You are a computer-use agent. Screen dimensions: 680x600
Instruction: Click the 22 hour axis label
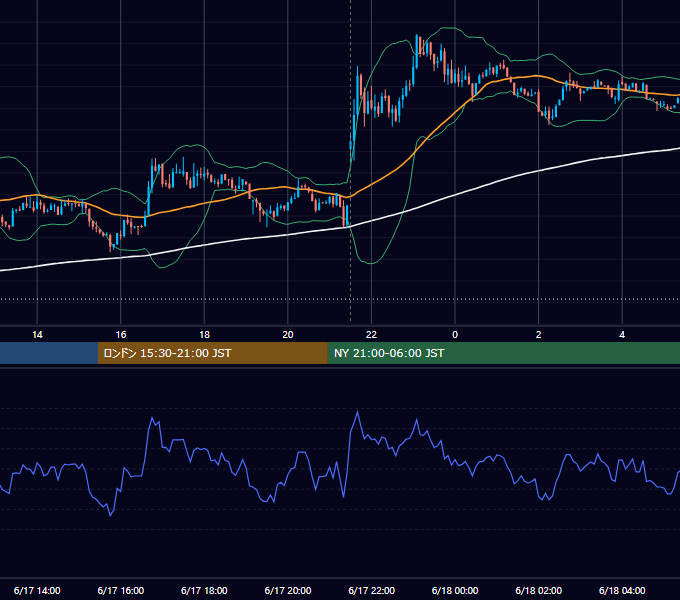[x=371, y=335]
